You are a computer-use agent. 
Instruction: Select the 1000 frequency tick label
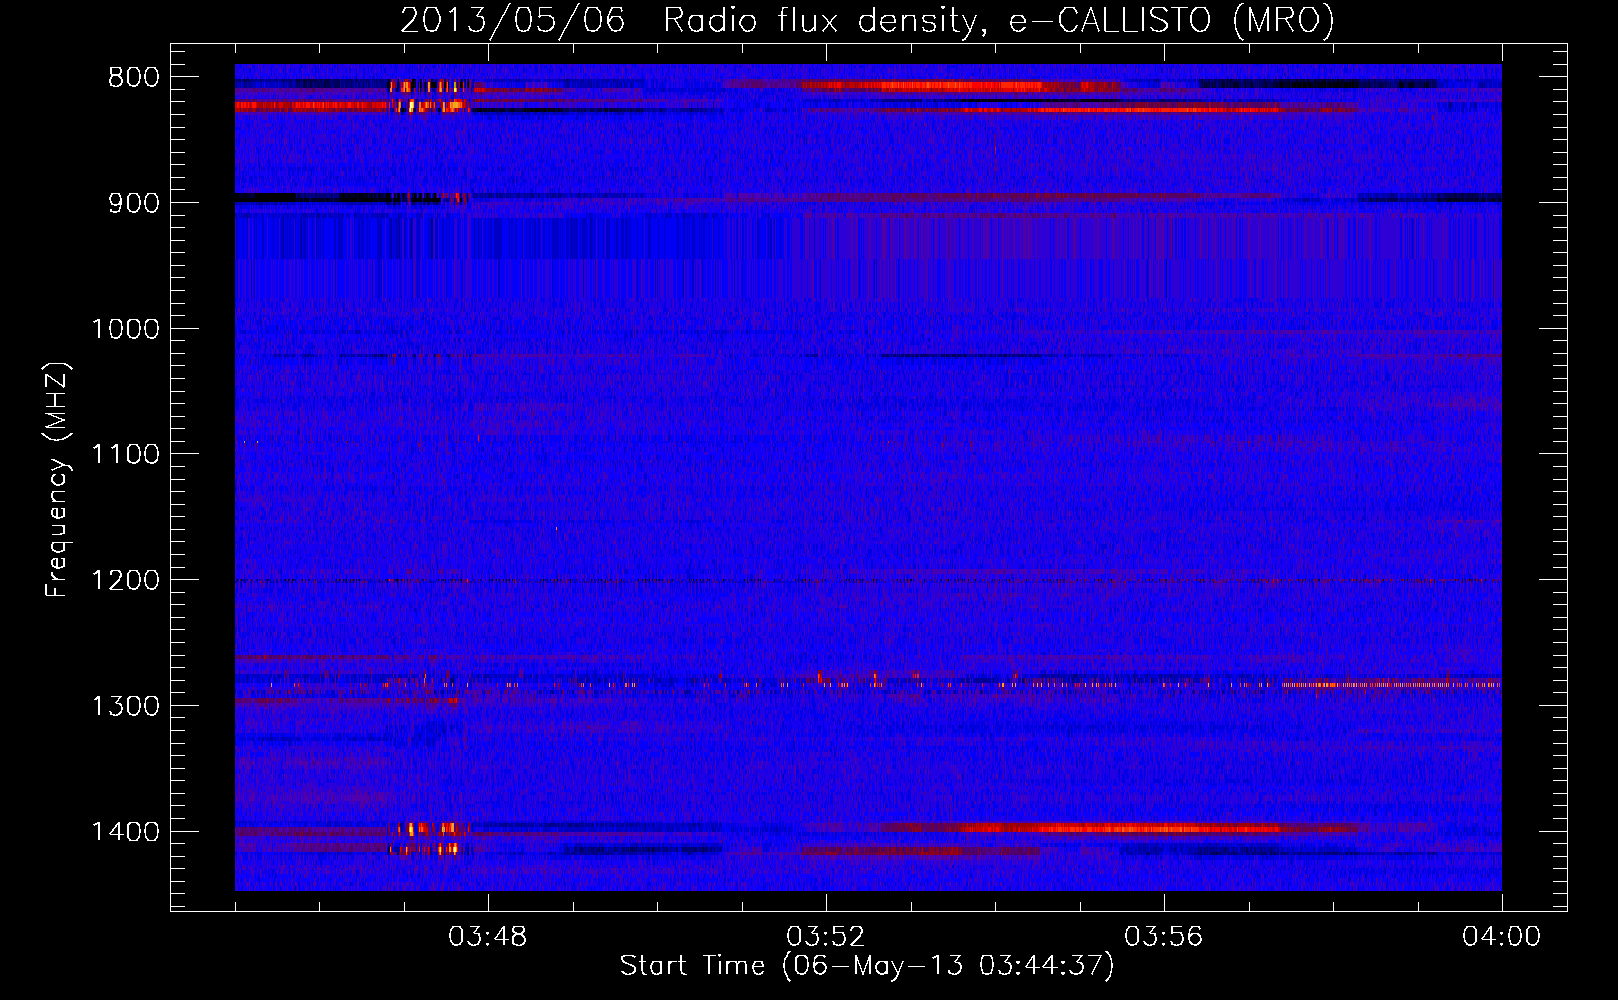(x=125, y=329)
